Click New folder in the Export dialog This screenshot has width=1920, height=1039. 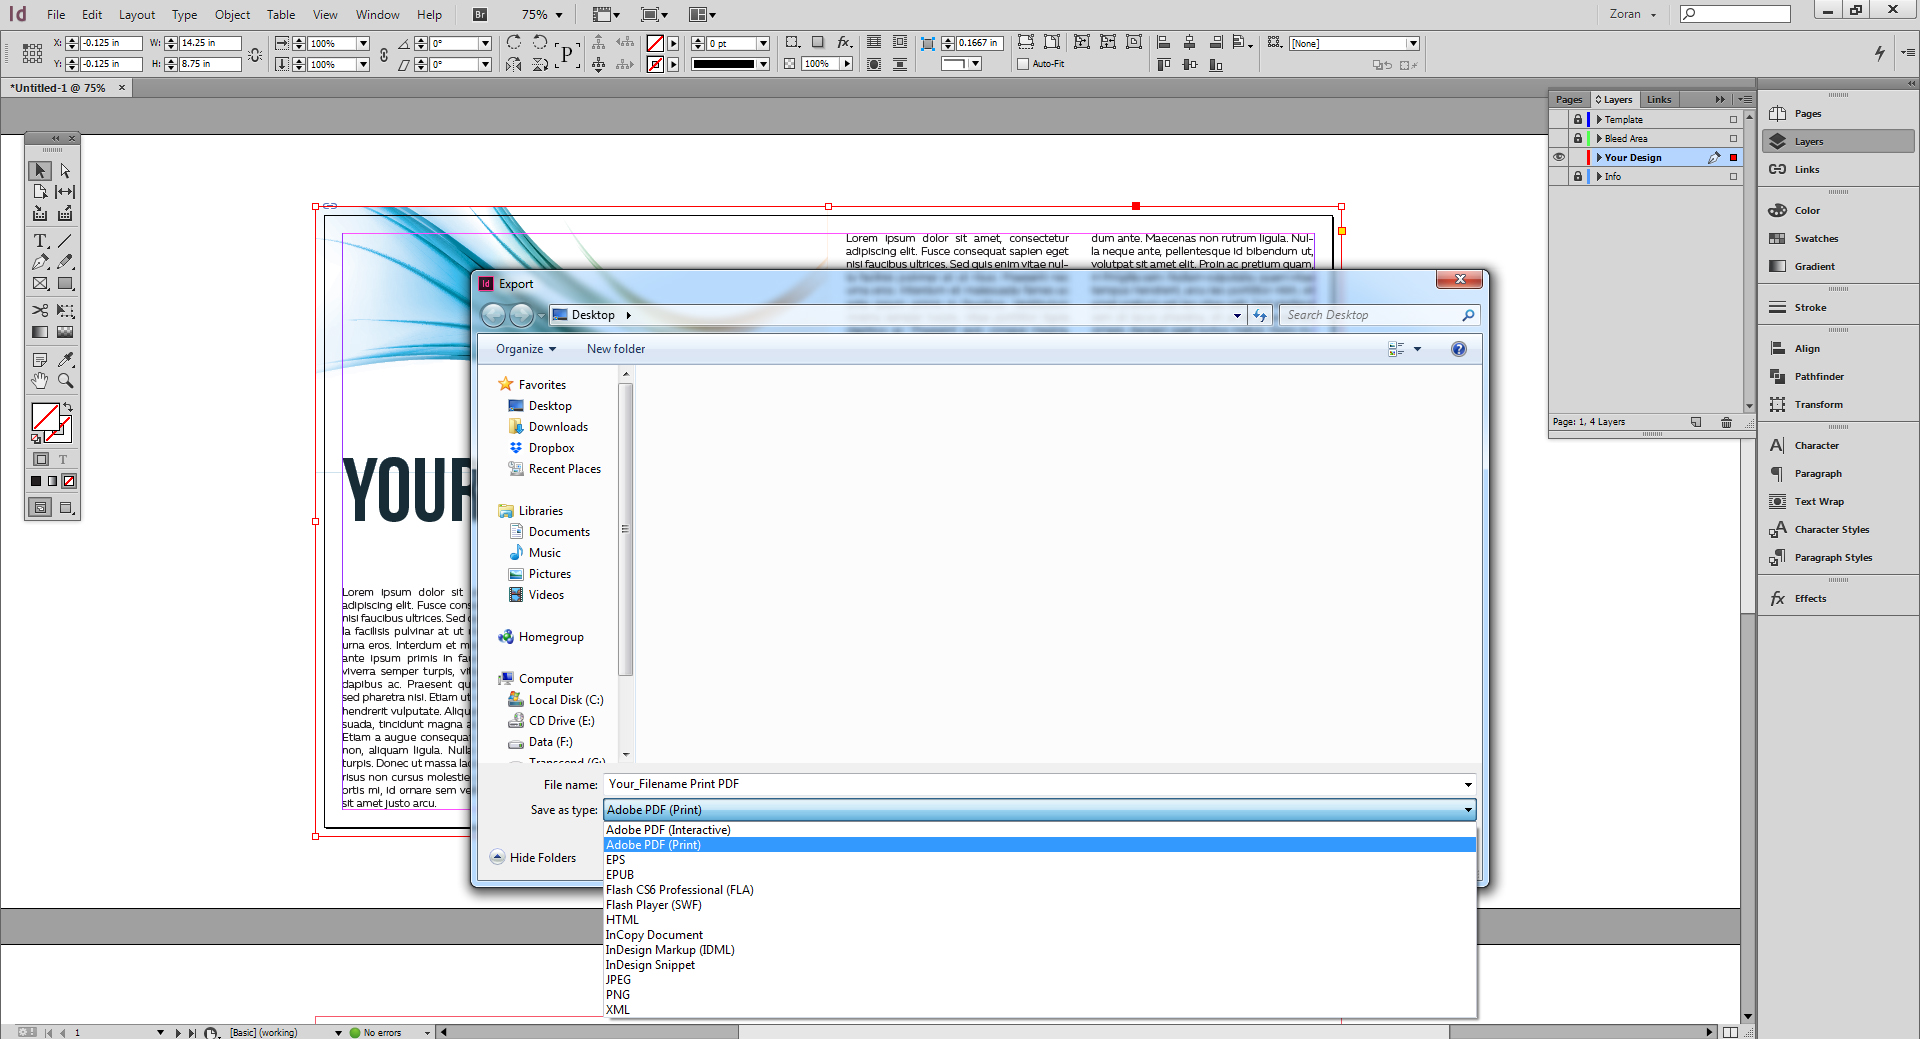pyautogui.click(x=615, y=348)
